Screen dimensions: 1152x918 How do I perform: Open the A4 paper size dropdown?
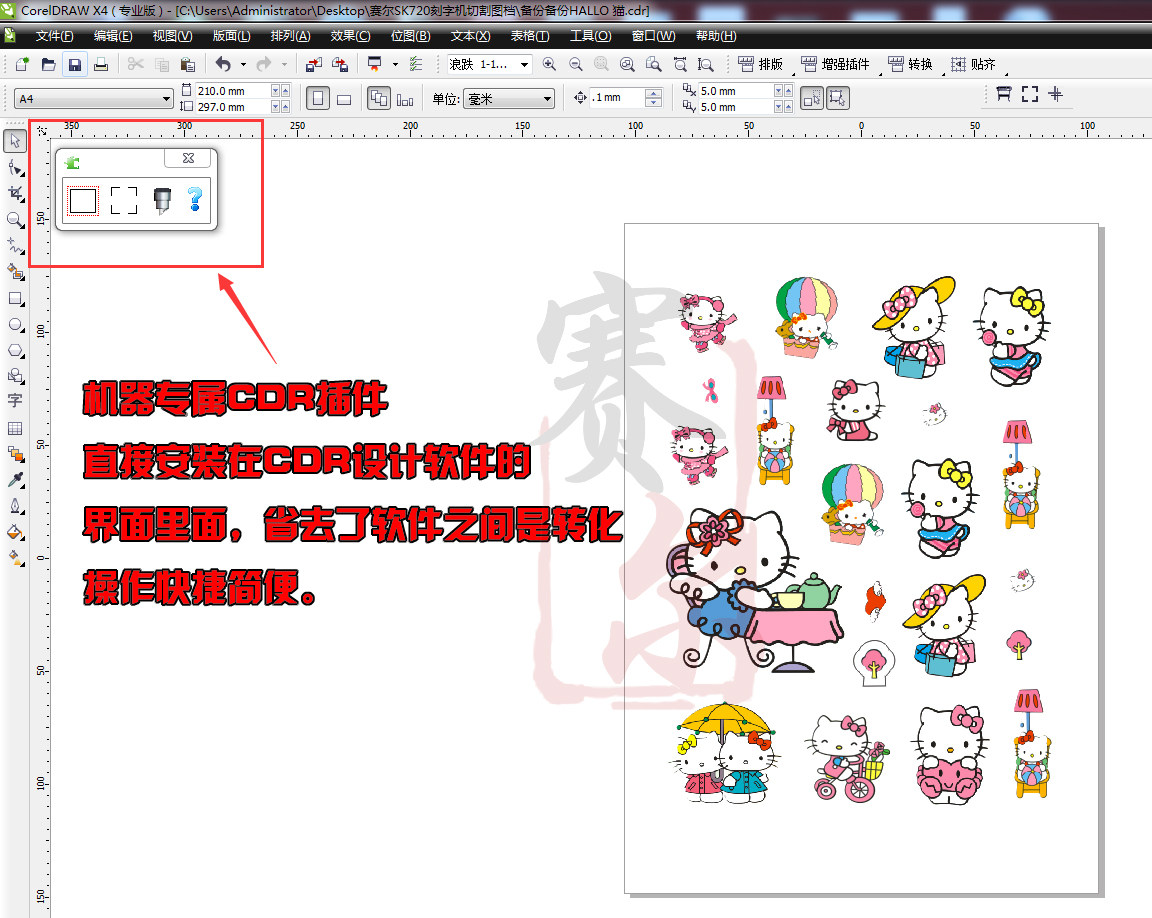[93, 98]
